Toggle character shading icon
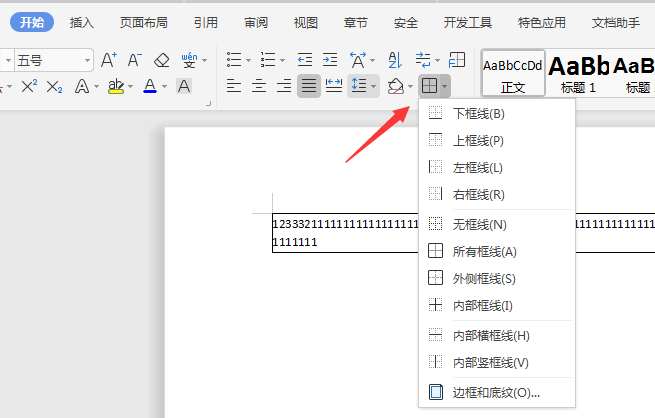Viewport: 655px width, 418px height. pyautogui.click(x=184, y=86)
